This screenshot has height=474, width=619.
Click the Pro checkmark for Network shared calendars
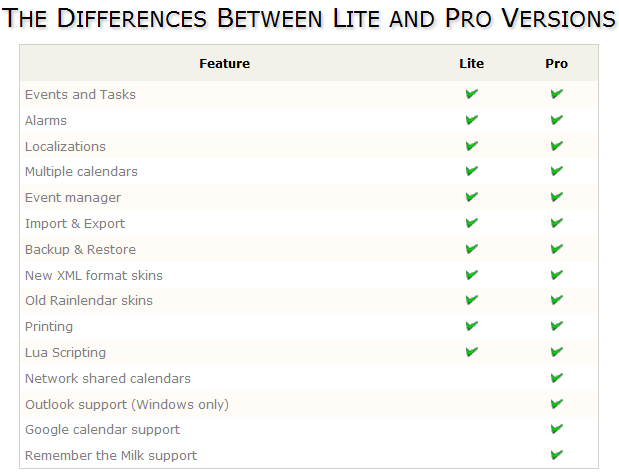point(557,378)
